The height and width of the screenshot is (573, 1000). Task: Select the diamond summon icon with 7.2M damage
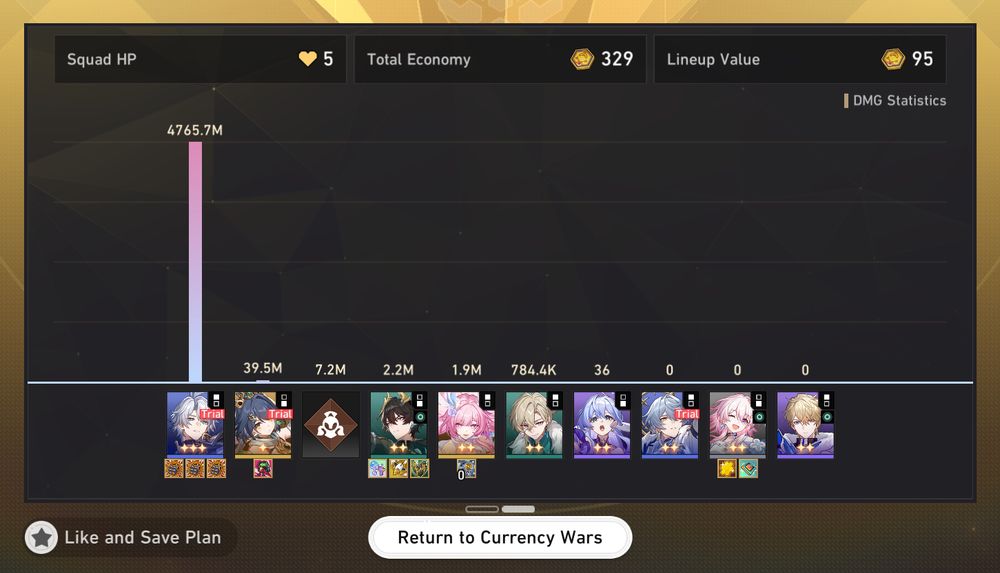point(330,424)
